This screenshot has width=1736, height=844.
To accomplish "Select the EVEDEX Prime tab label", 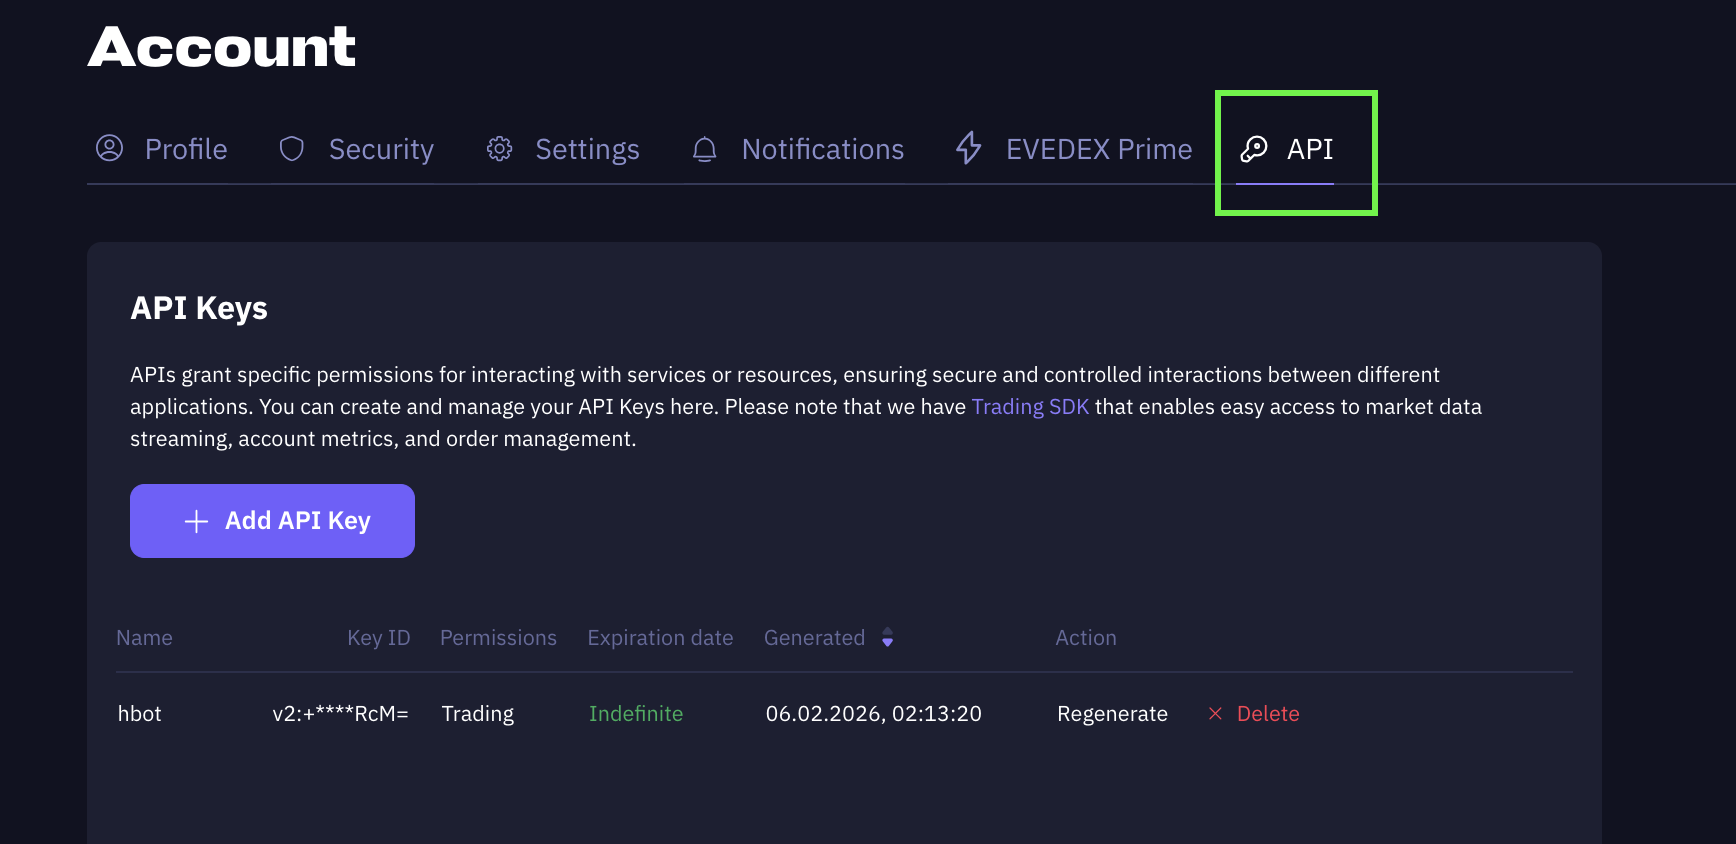I will click(x=1098, y=149).
